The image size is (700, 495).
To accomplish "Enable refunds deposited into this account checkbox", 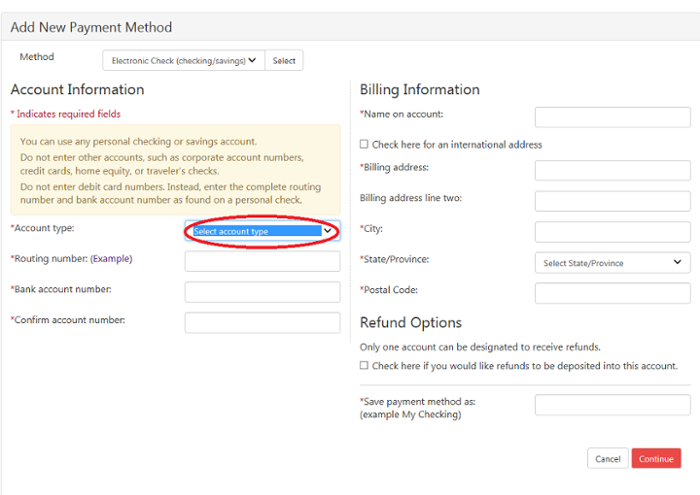I will [364, 365].
